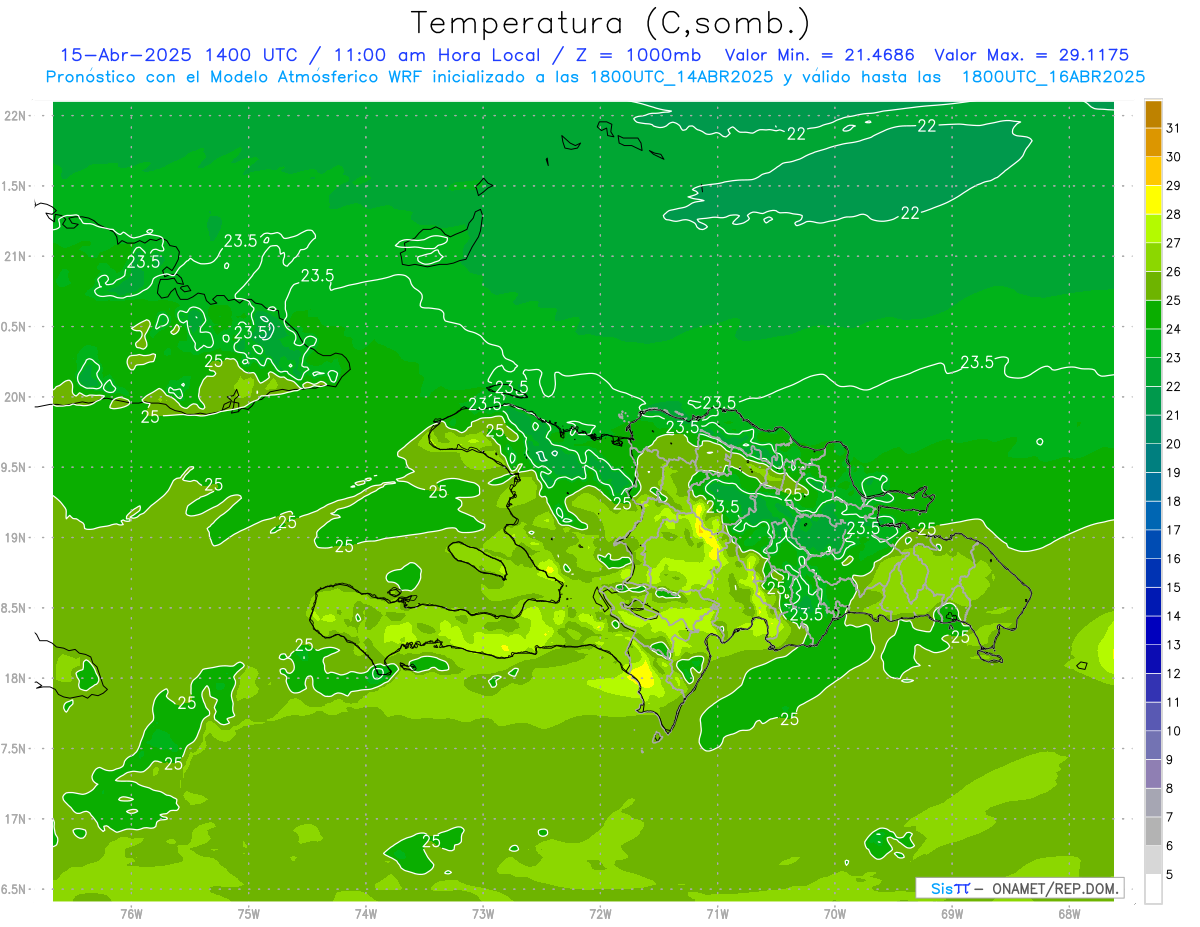Click the 73W longitude axis label

tap(483, 913)
